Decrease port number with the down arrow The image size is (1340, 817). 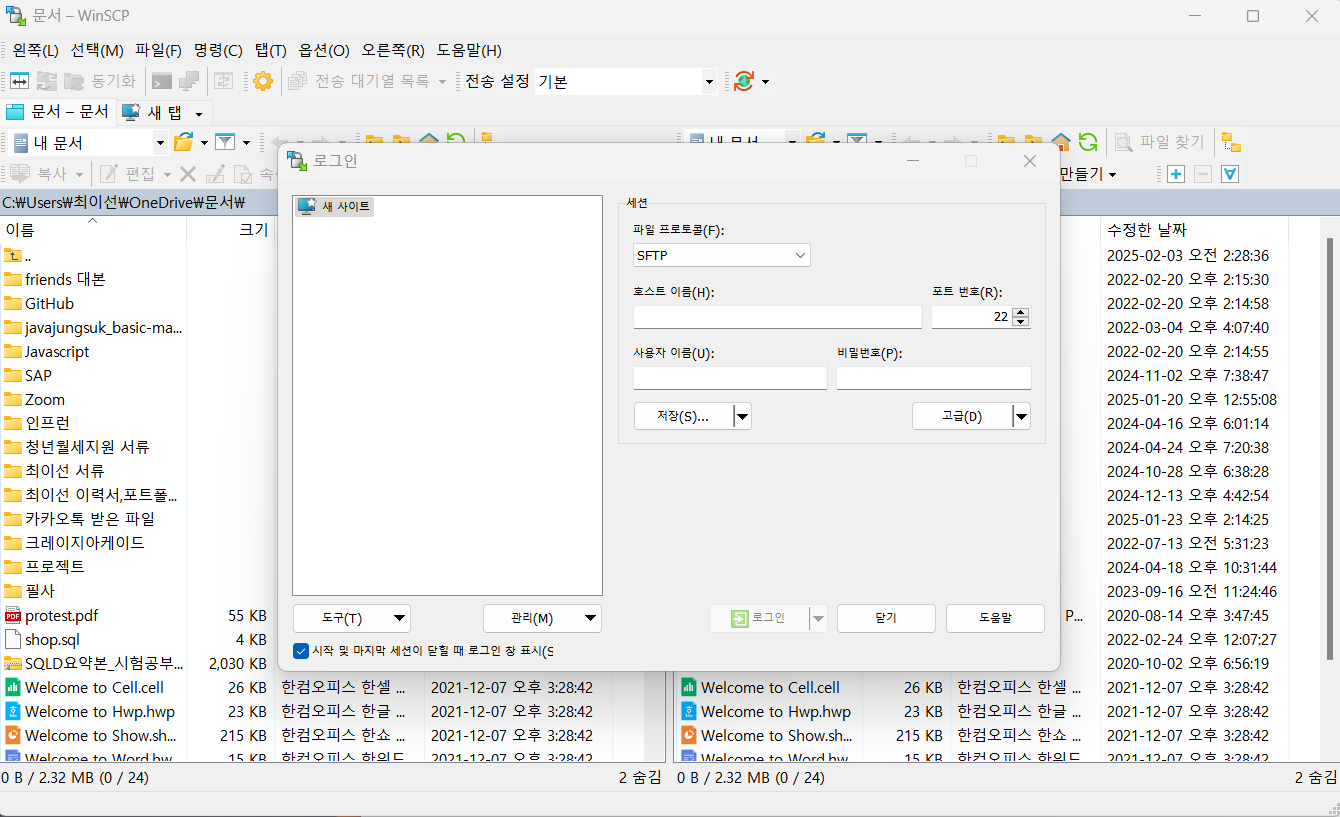click(x=1020, y=322)
